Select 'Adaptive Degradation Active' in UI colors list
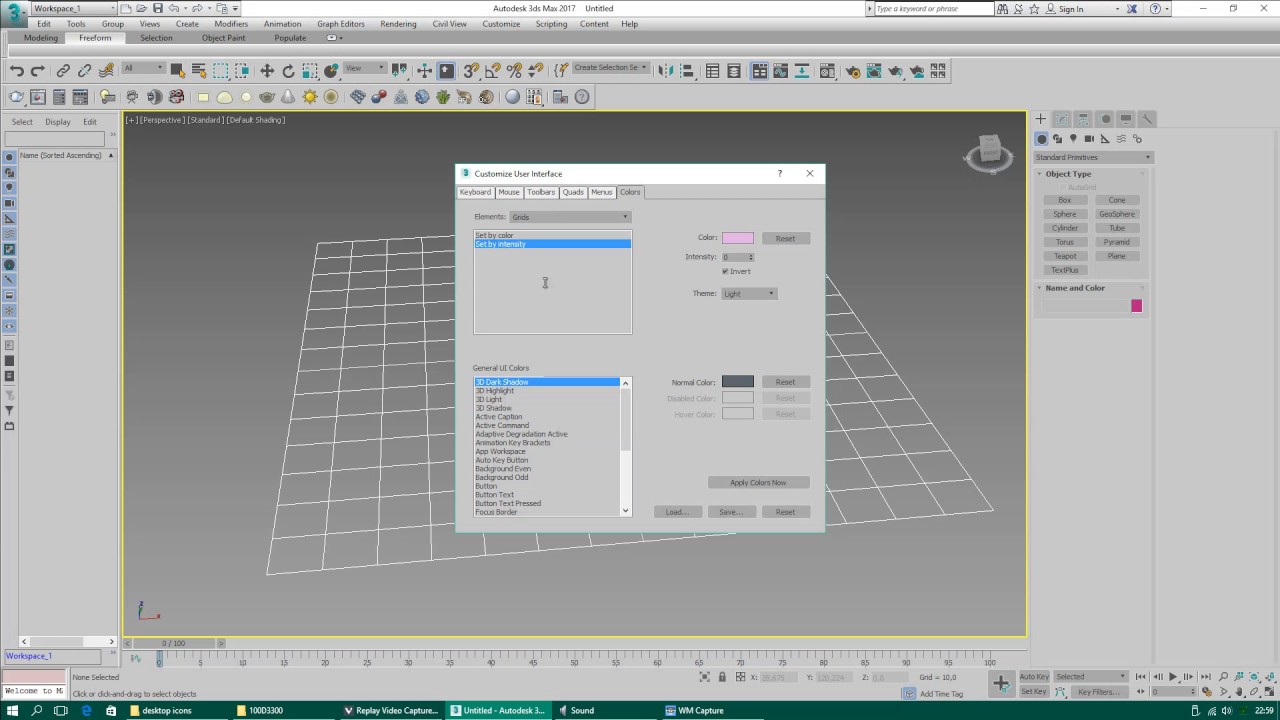The height and width of the screenshot is (720, 1280). (547, 434)
